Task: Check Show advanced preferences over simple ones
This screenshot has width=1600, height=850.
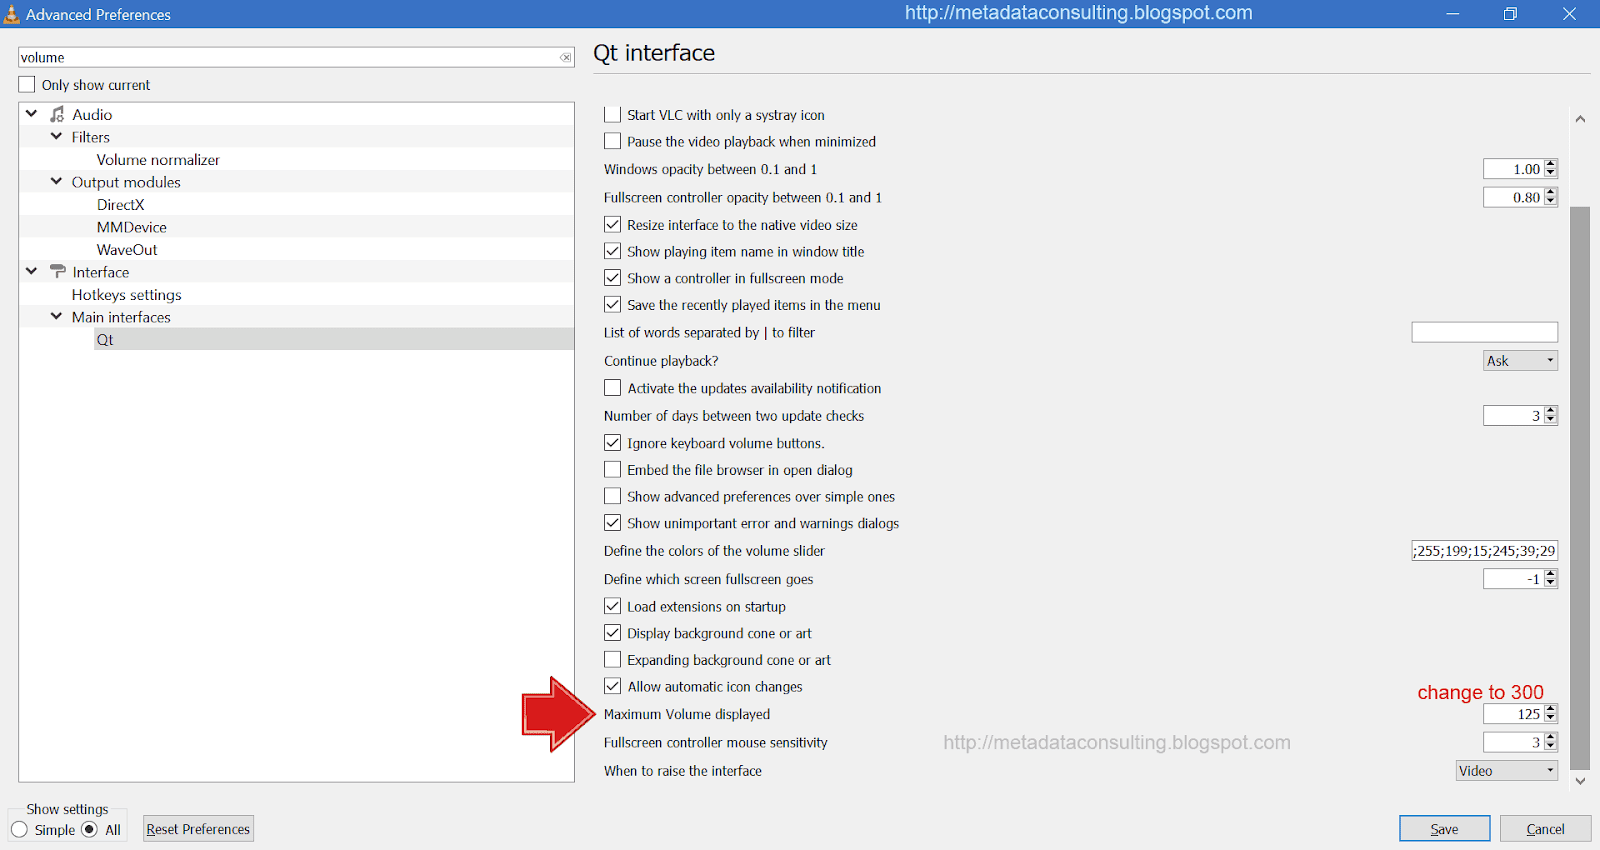Action: pyautogui.click(x=613, y=496)
